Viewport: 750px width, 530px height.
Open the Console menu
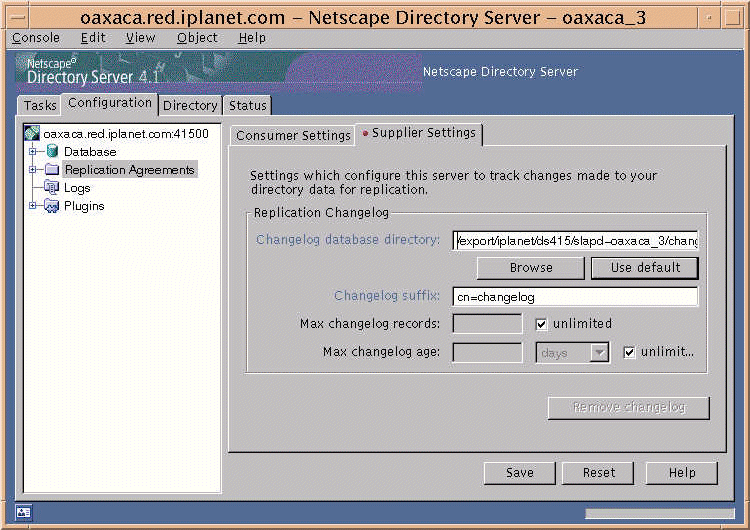(x=36, y=38)
